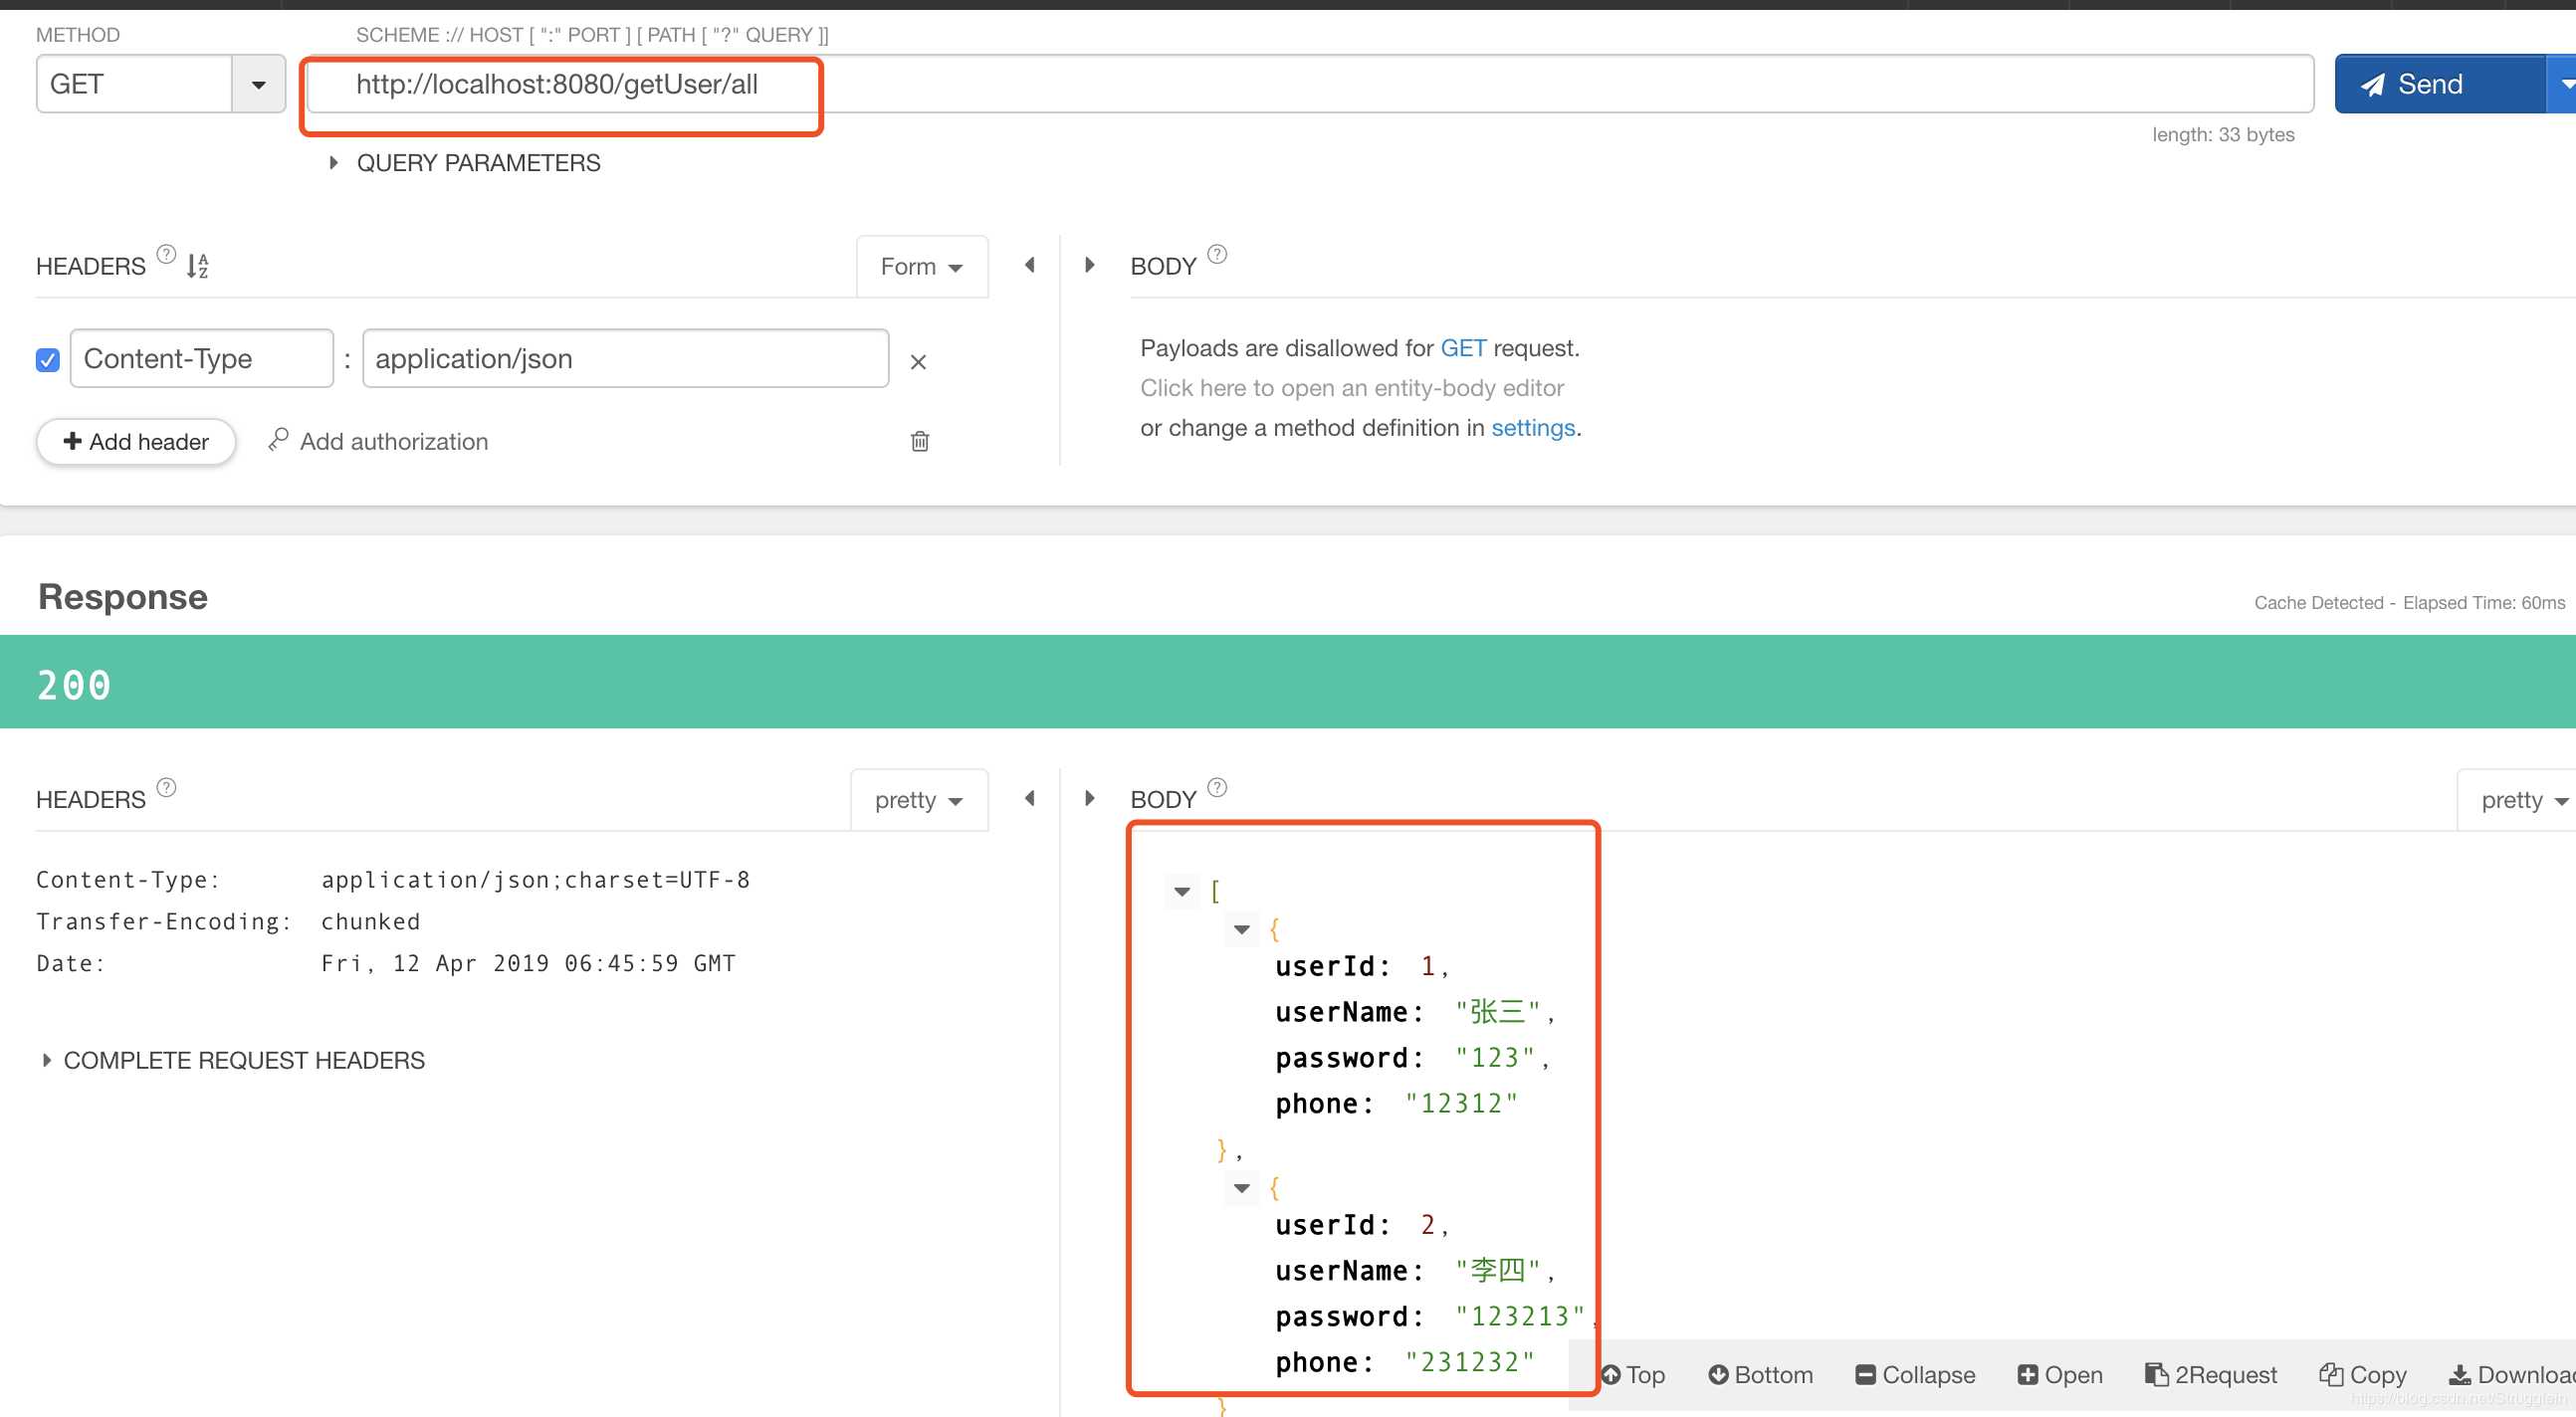Click the phone value "231232"
This screenshot has height=1417, width=2576.
click(x=1469, y=1364)
